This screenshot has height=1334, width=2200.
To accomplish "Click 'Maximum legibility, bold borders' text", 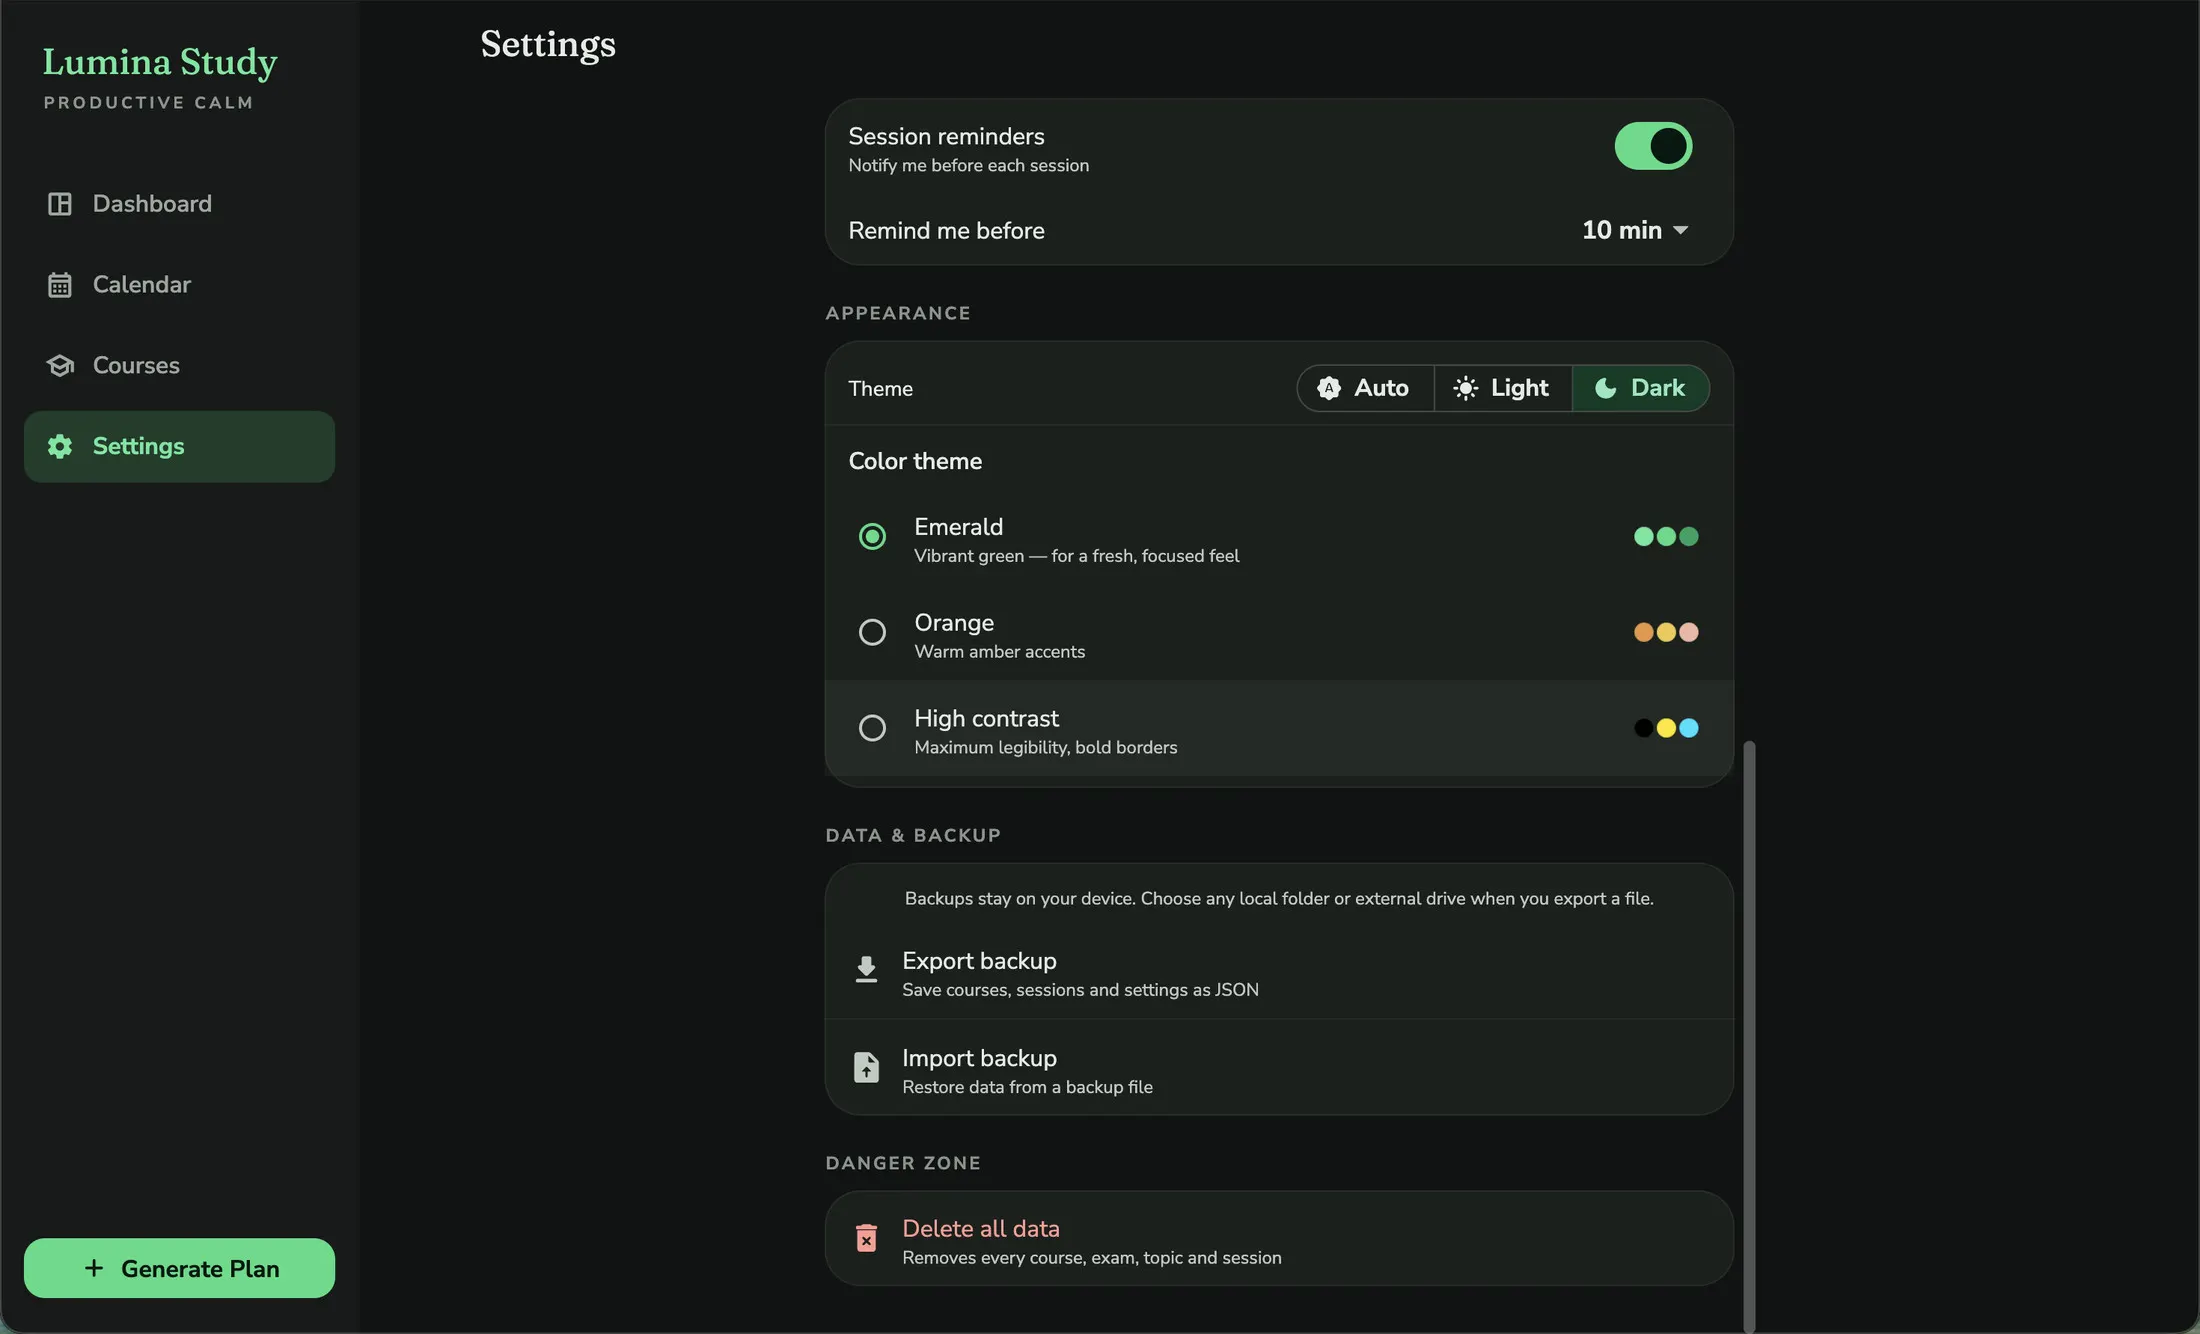I will click(1045, 748).
